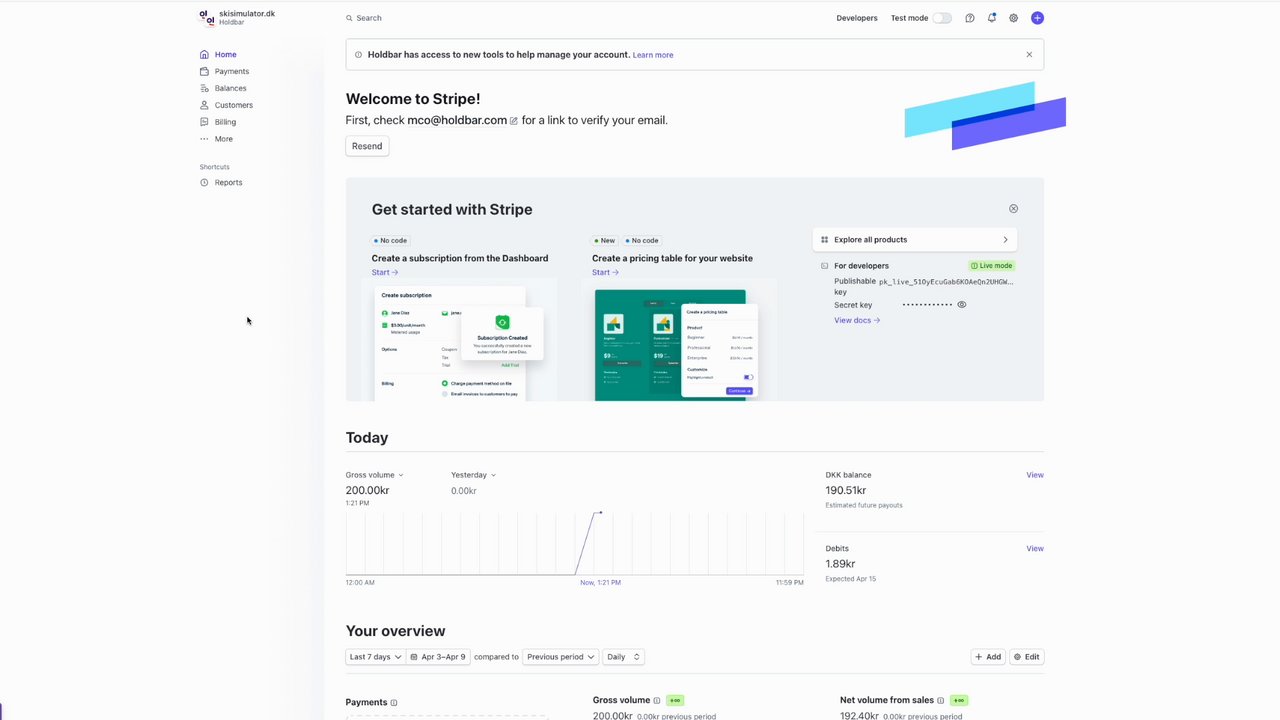Click the Add button in overview
This screenshot has height=720, width=1280.
987,657
